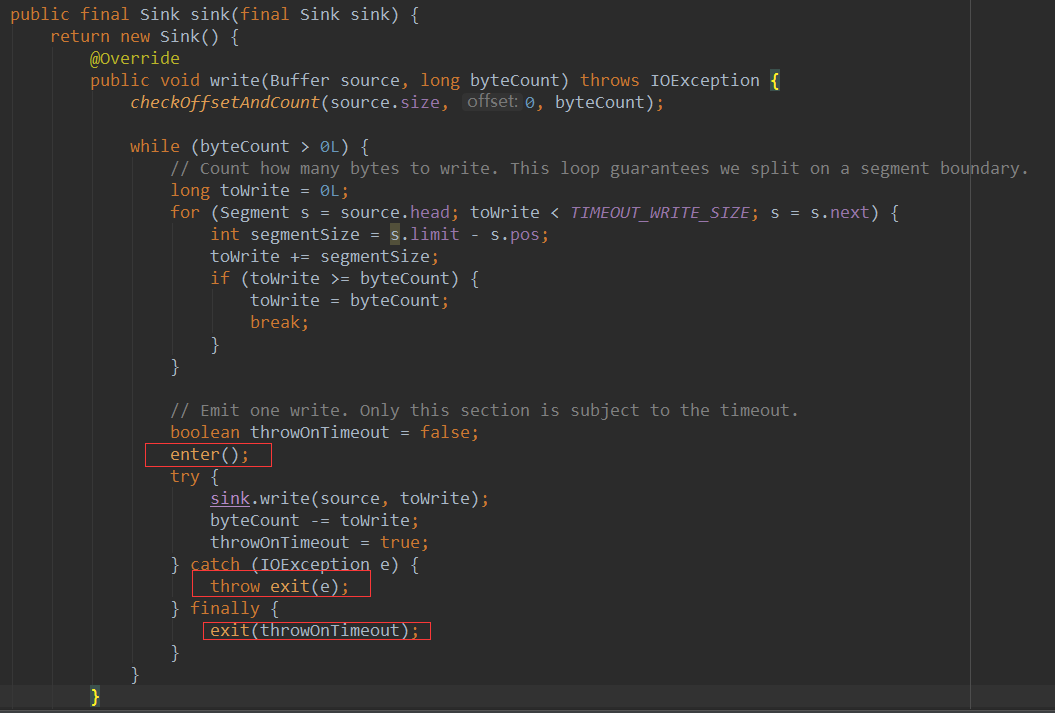
Task: Click the 'int' keyword before segmentSize
Action: pos(225,234)
